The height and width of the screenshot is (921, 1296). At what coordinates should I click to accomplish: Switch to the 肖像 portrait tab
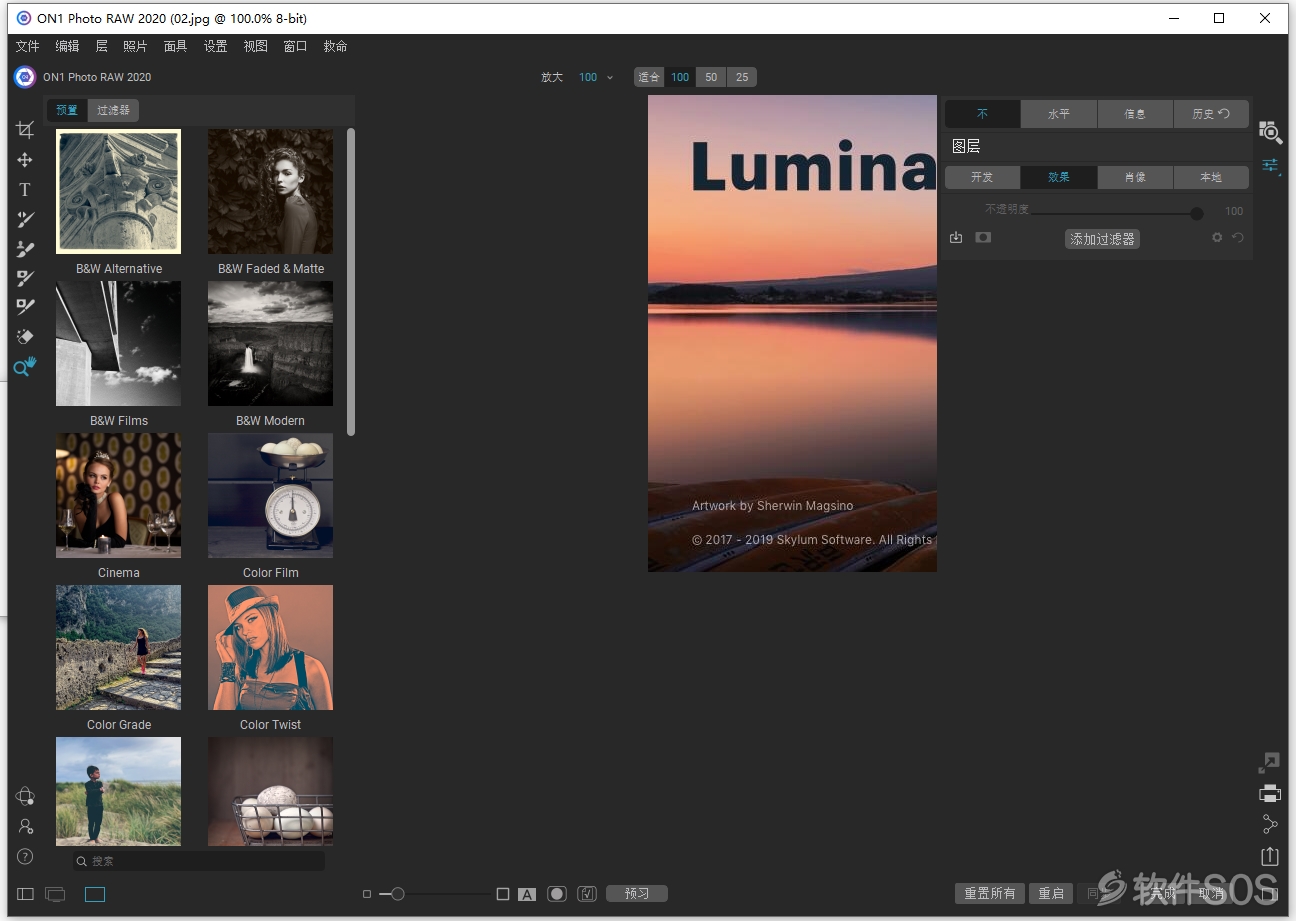click(x=1135, y=177)
